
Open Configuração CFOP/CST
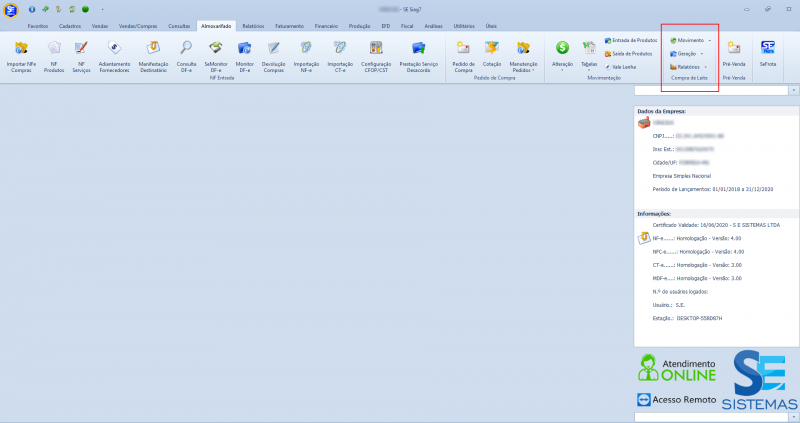(x=376, y=52)
